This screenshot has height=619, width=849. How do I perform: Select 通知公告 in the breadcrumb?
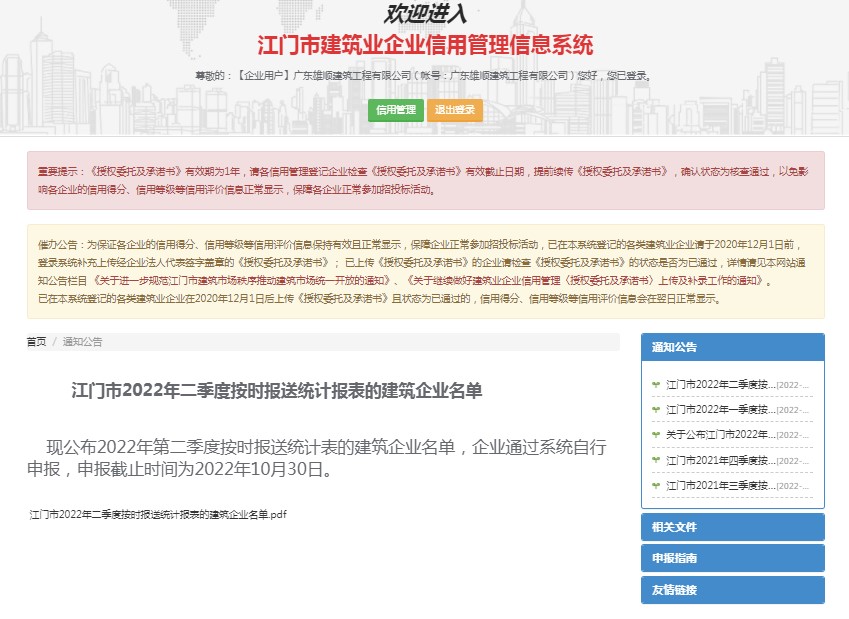point(82,342)
